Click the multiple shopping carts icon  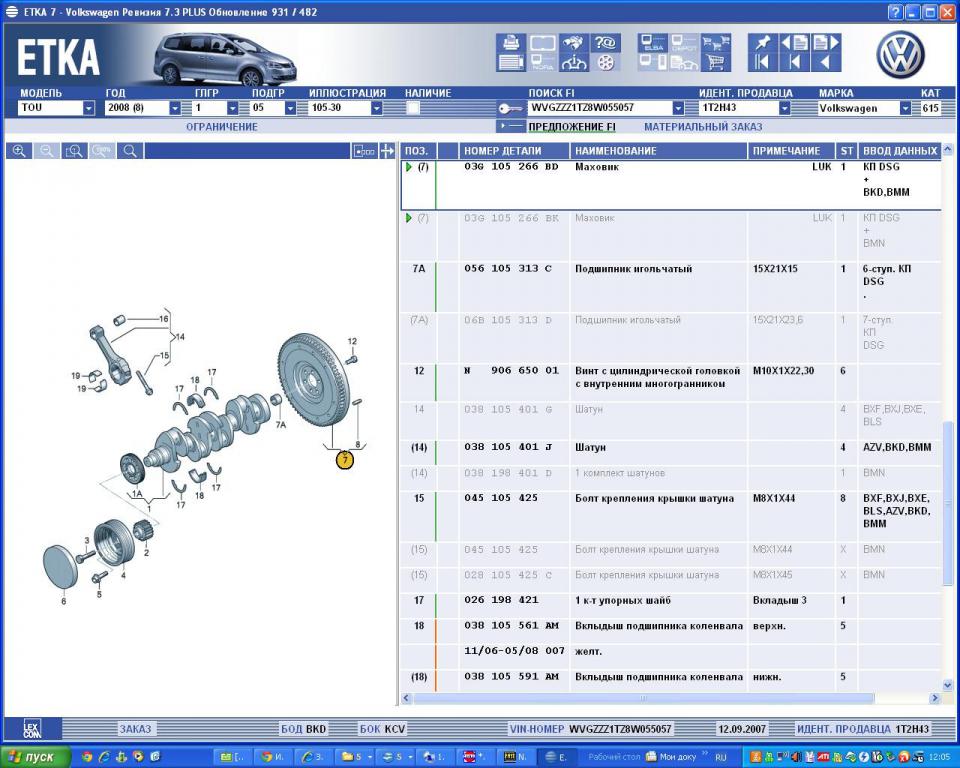(x=716, y=43)
